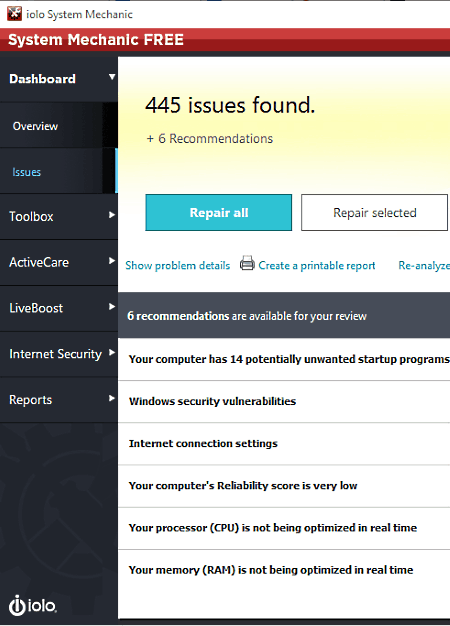
Task: Select 'Reliability score is very low' row
Action: [x=284, y=486]
